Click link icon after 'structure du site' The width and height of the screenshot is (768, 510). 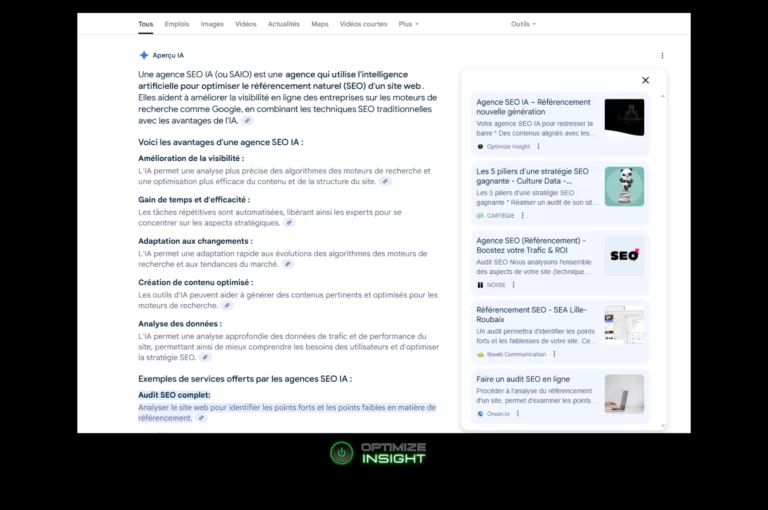pos(385,181)
